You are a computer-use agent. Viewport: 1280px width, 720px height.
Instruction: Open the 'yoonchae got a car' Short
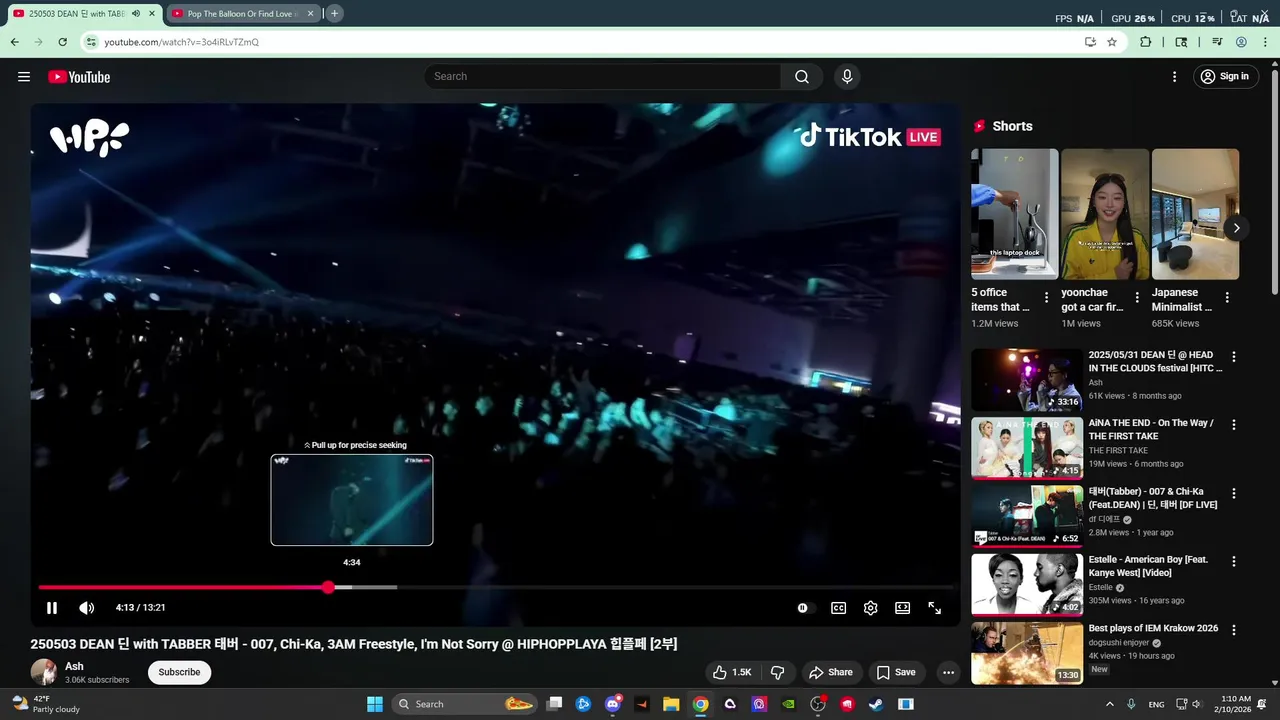(x=1105, y=214)
